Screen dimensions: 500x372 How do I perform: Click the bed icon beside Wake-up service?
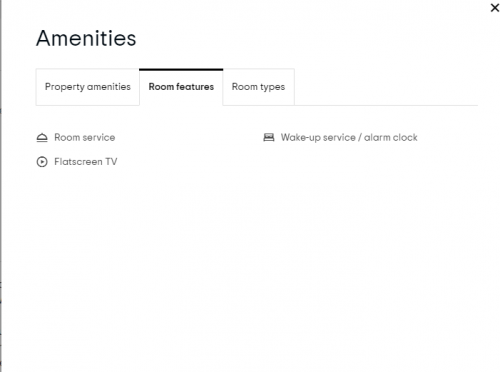coord(269,137)
